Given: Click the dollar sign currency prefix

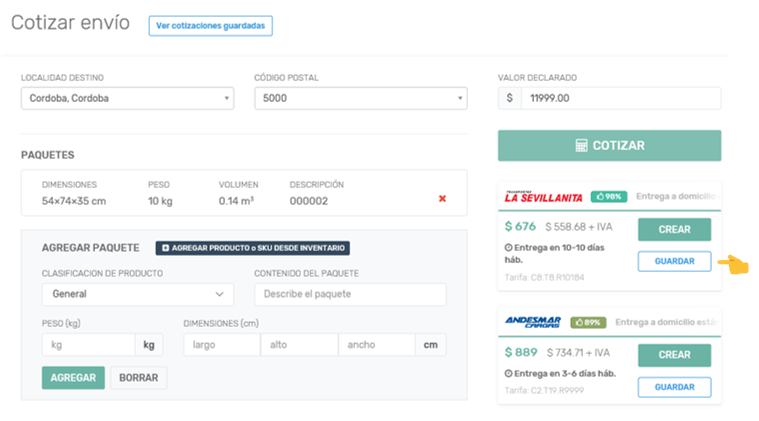Looking at the screenshot, I should [x=510, y=98].
